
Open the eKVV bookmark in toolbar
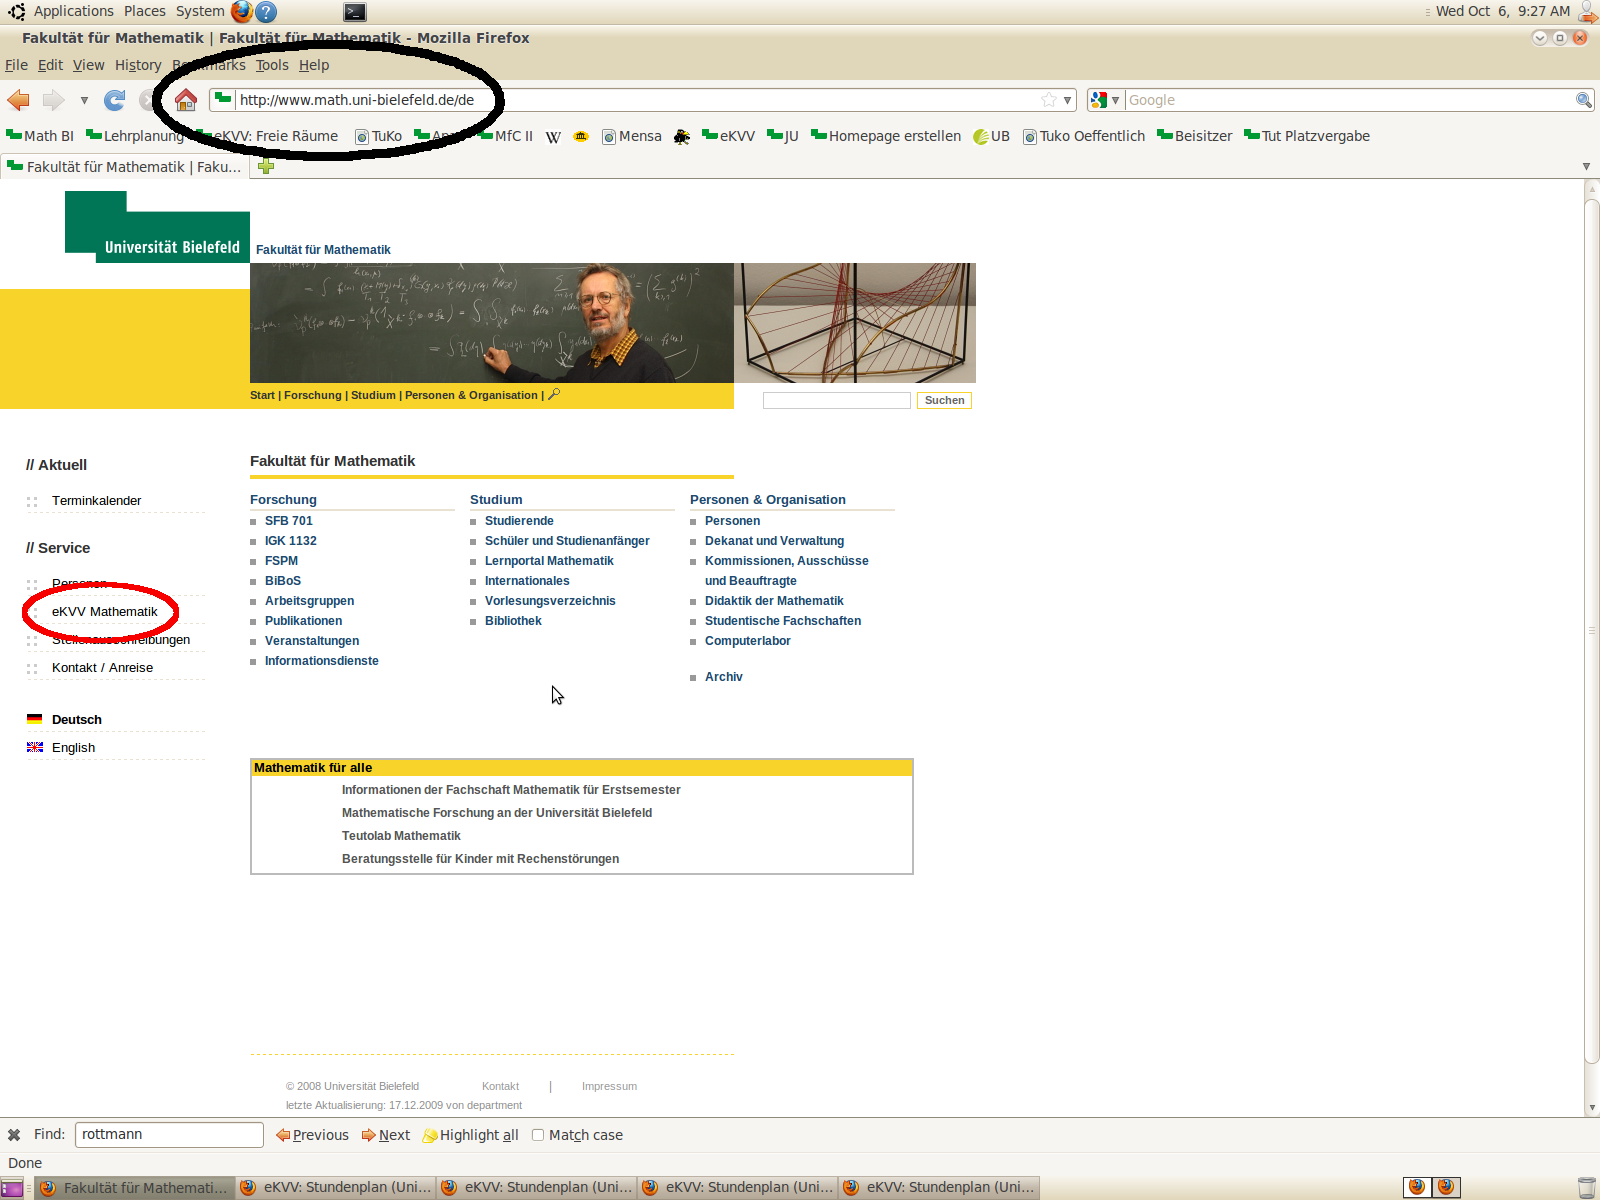728,136
